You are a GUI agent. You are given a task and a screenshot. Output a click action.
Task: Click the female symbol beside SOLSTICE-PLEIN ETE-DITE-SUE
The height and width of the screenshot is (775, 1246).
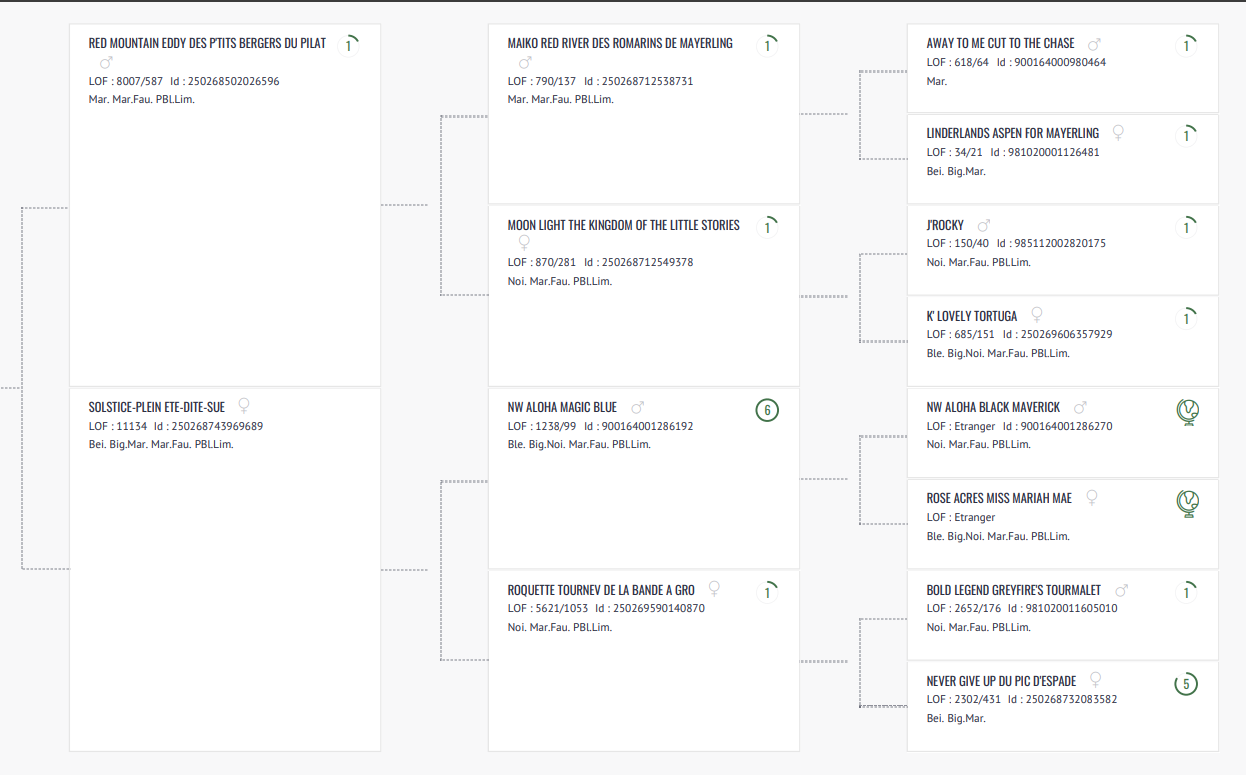click(x=243, y=406)
